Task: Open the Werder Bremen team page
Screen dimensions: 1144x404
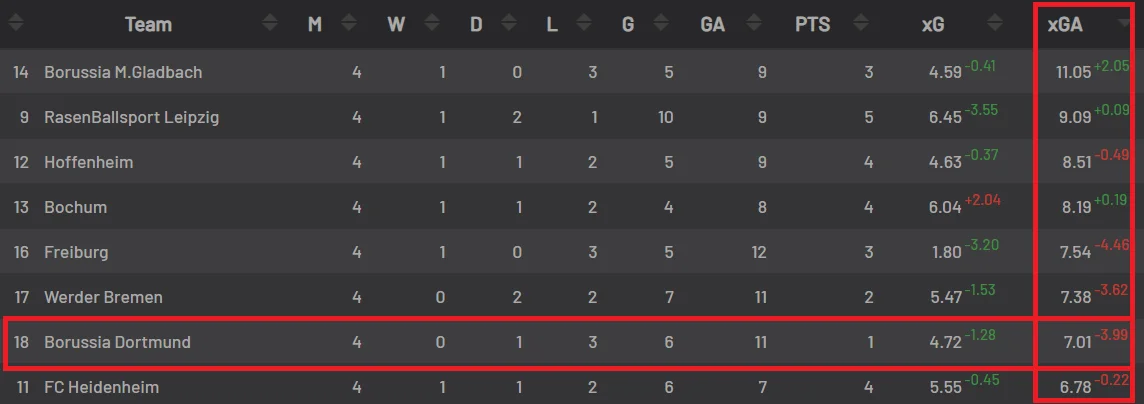Action: tap(103, 297)
